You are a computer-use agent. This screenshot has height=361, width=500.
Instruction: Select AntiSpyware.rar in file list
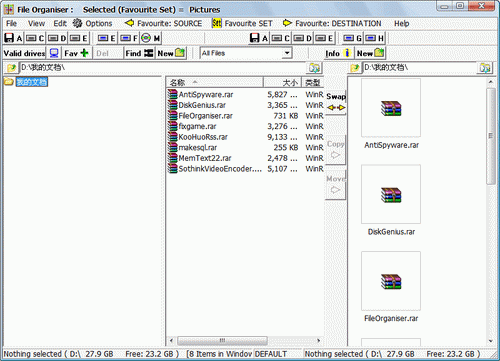tap(206, 95)
